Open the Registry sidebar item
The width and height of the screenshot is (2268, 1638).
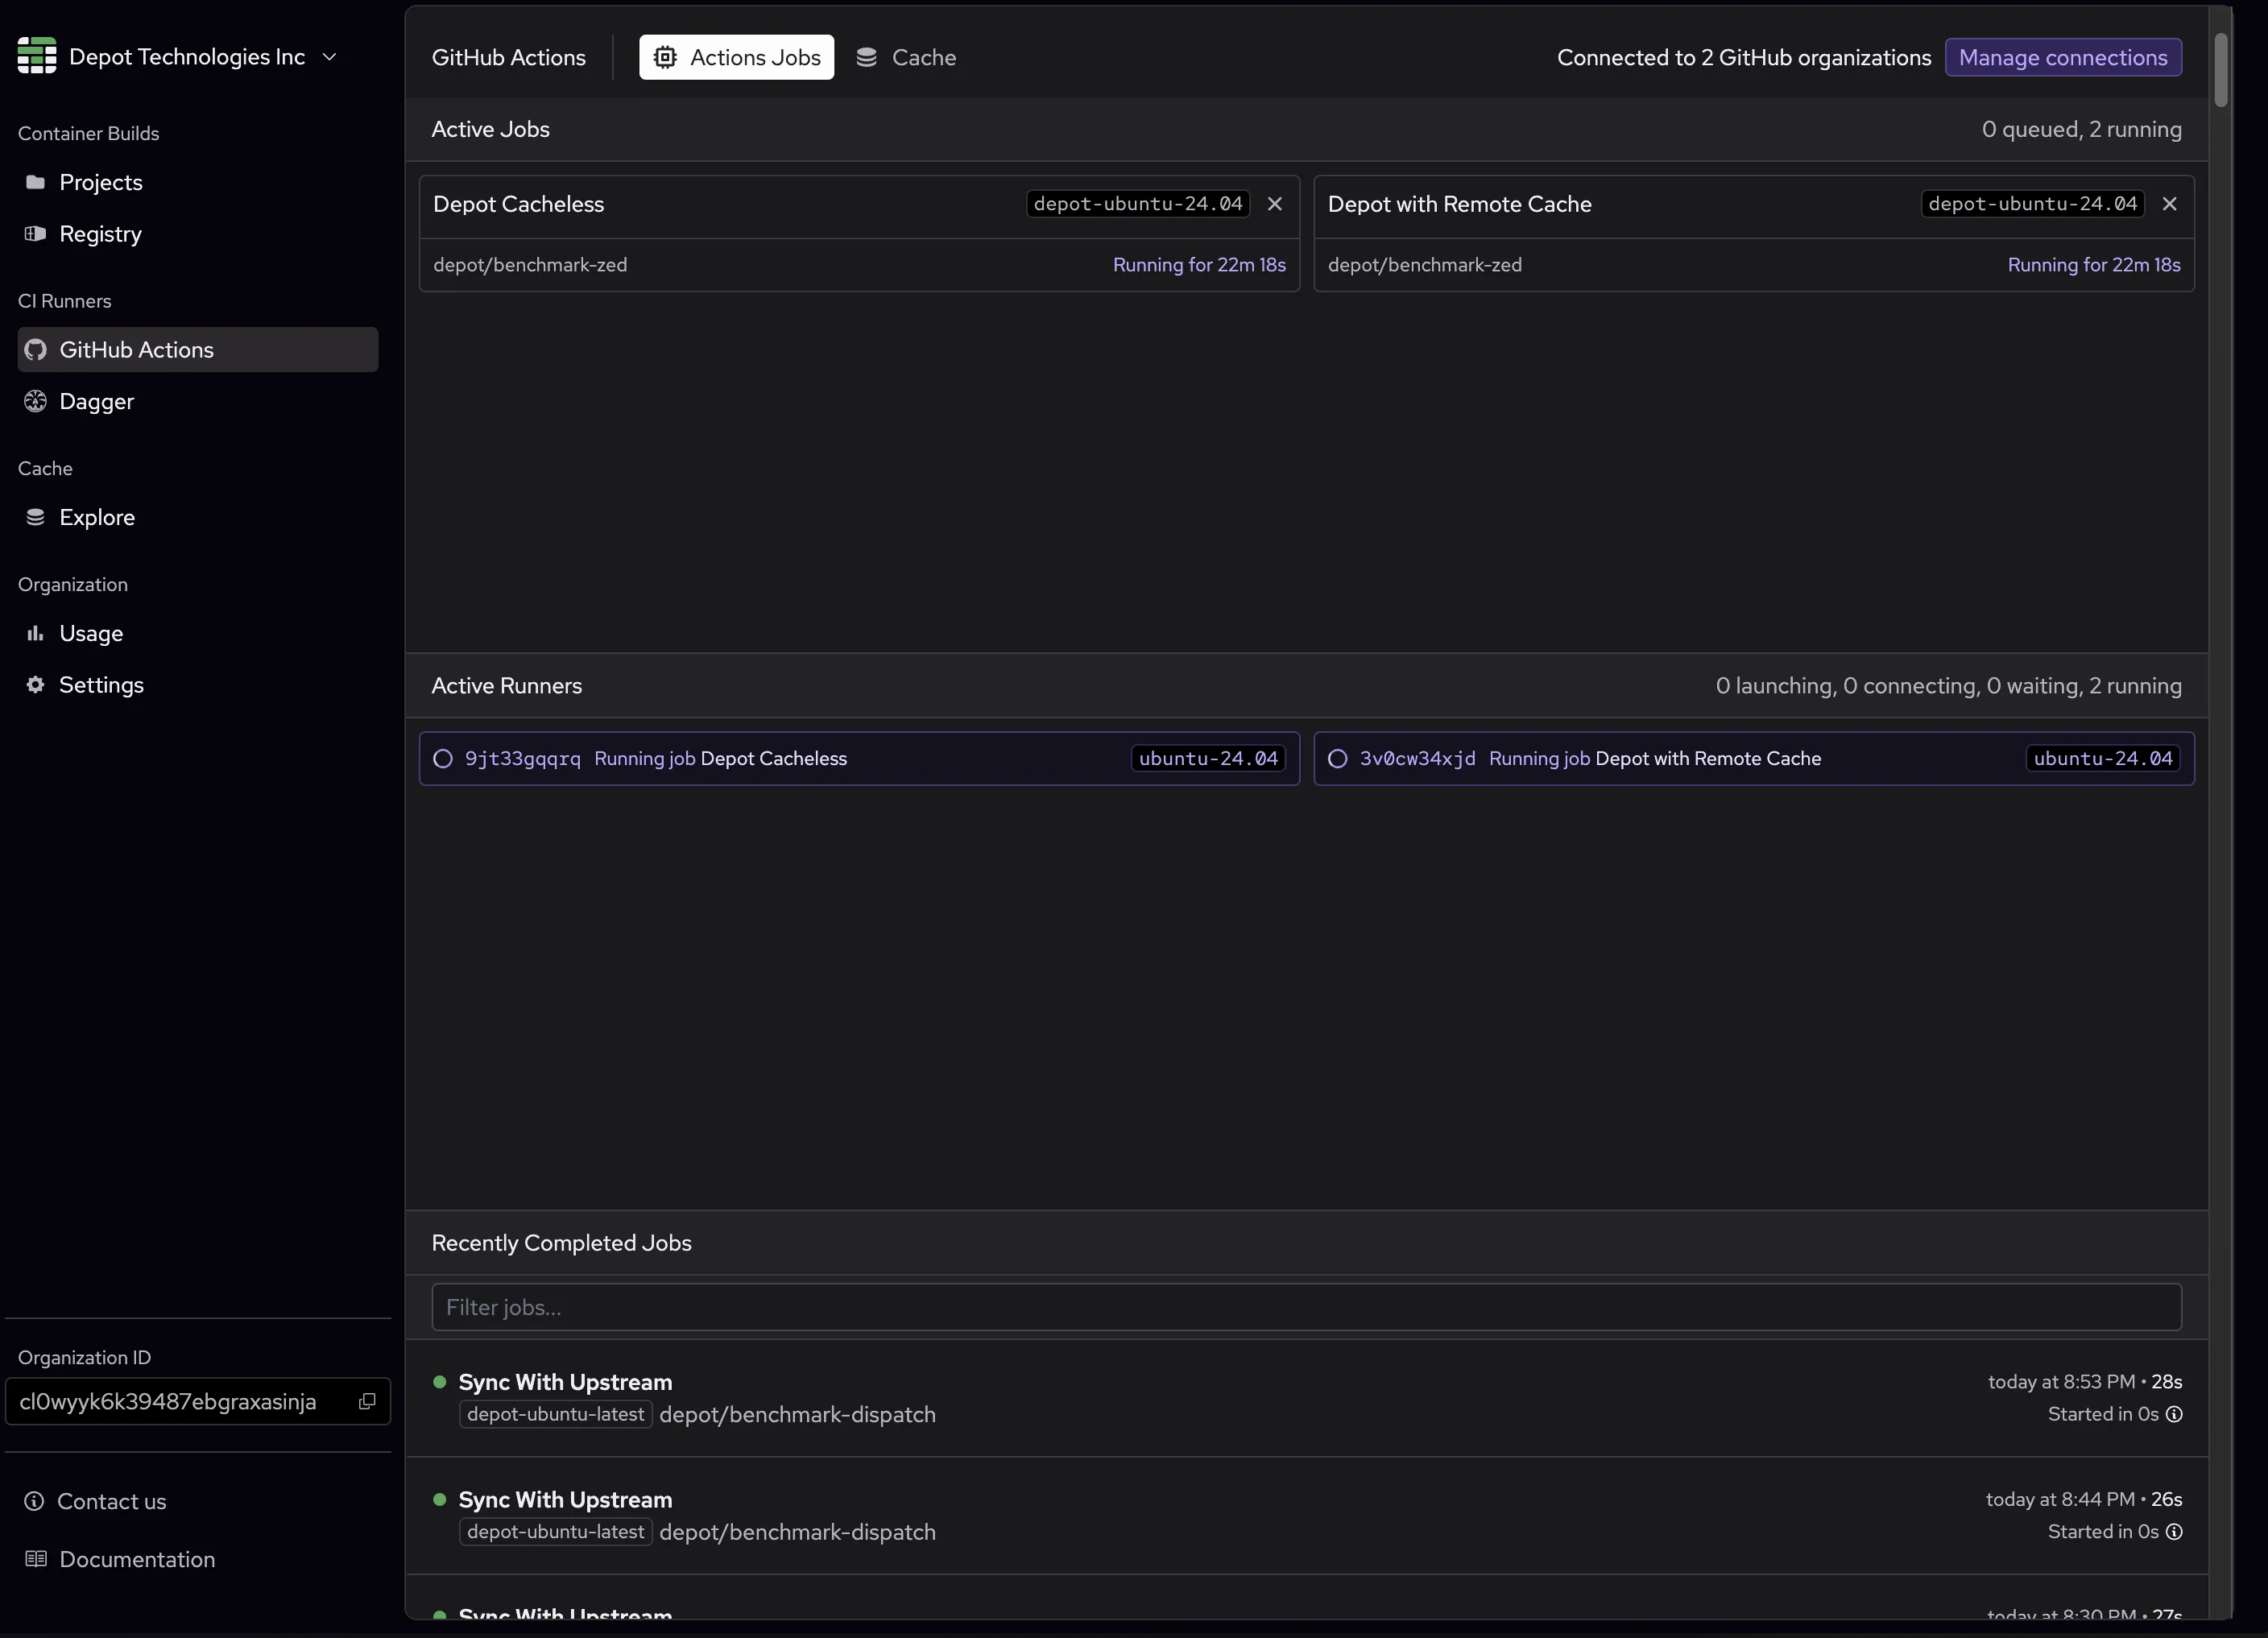click(100, 234)
